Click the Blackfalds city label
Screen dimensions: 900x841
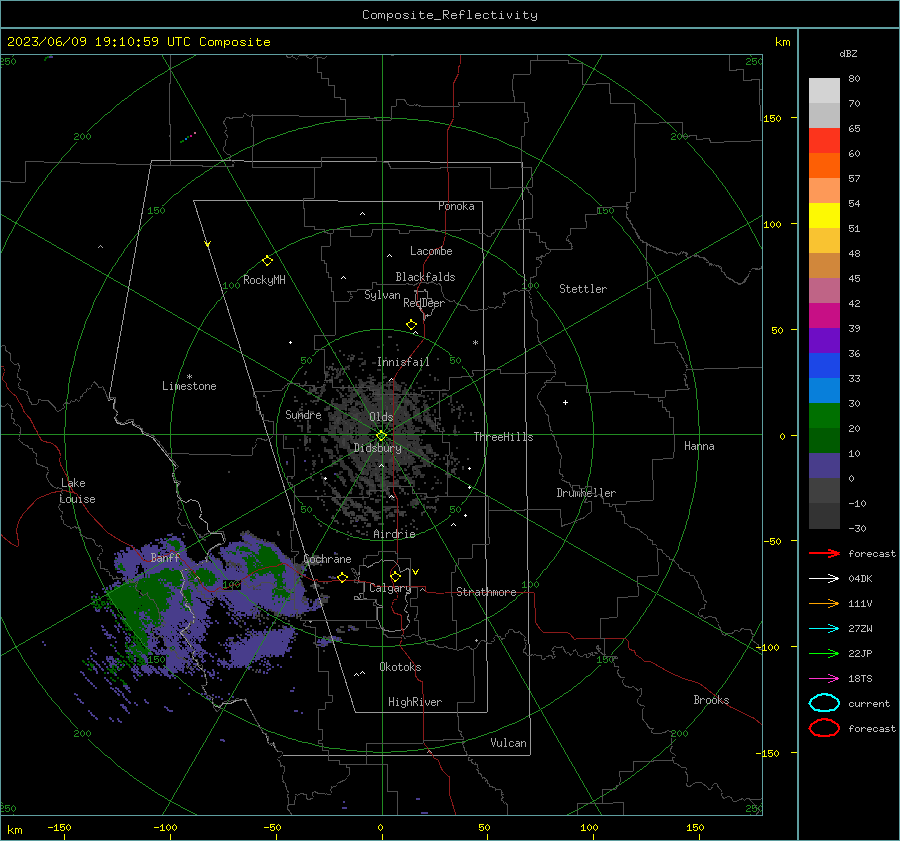click(x=425, y=277)
